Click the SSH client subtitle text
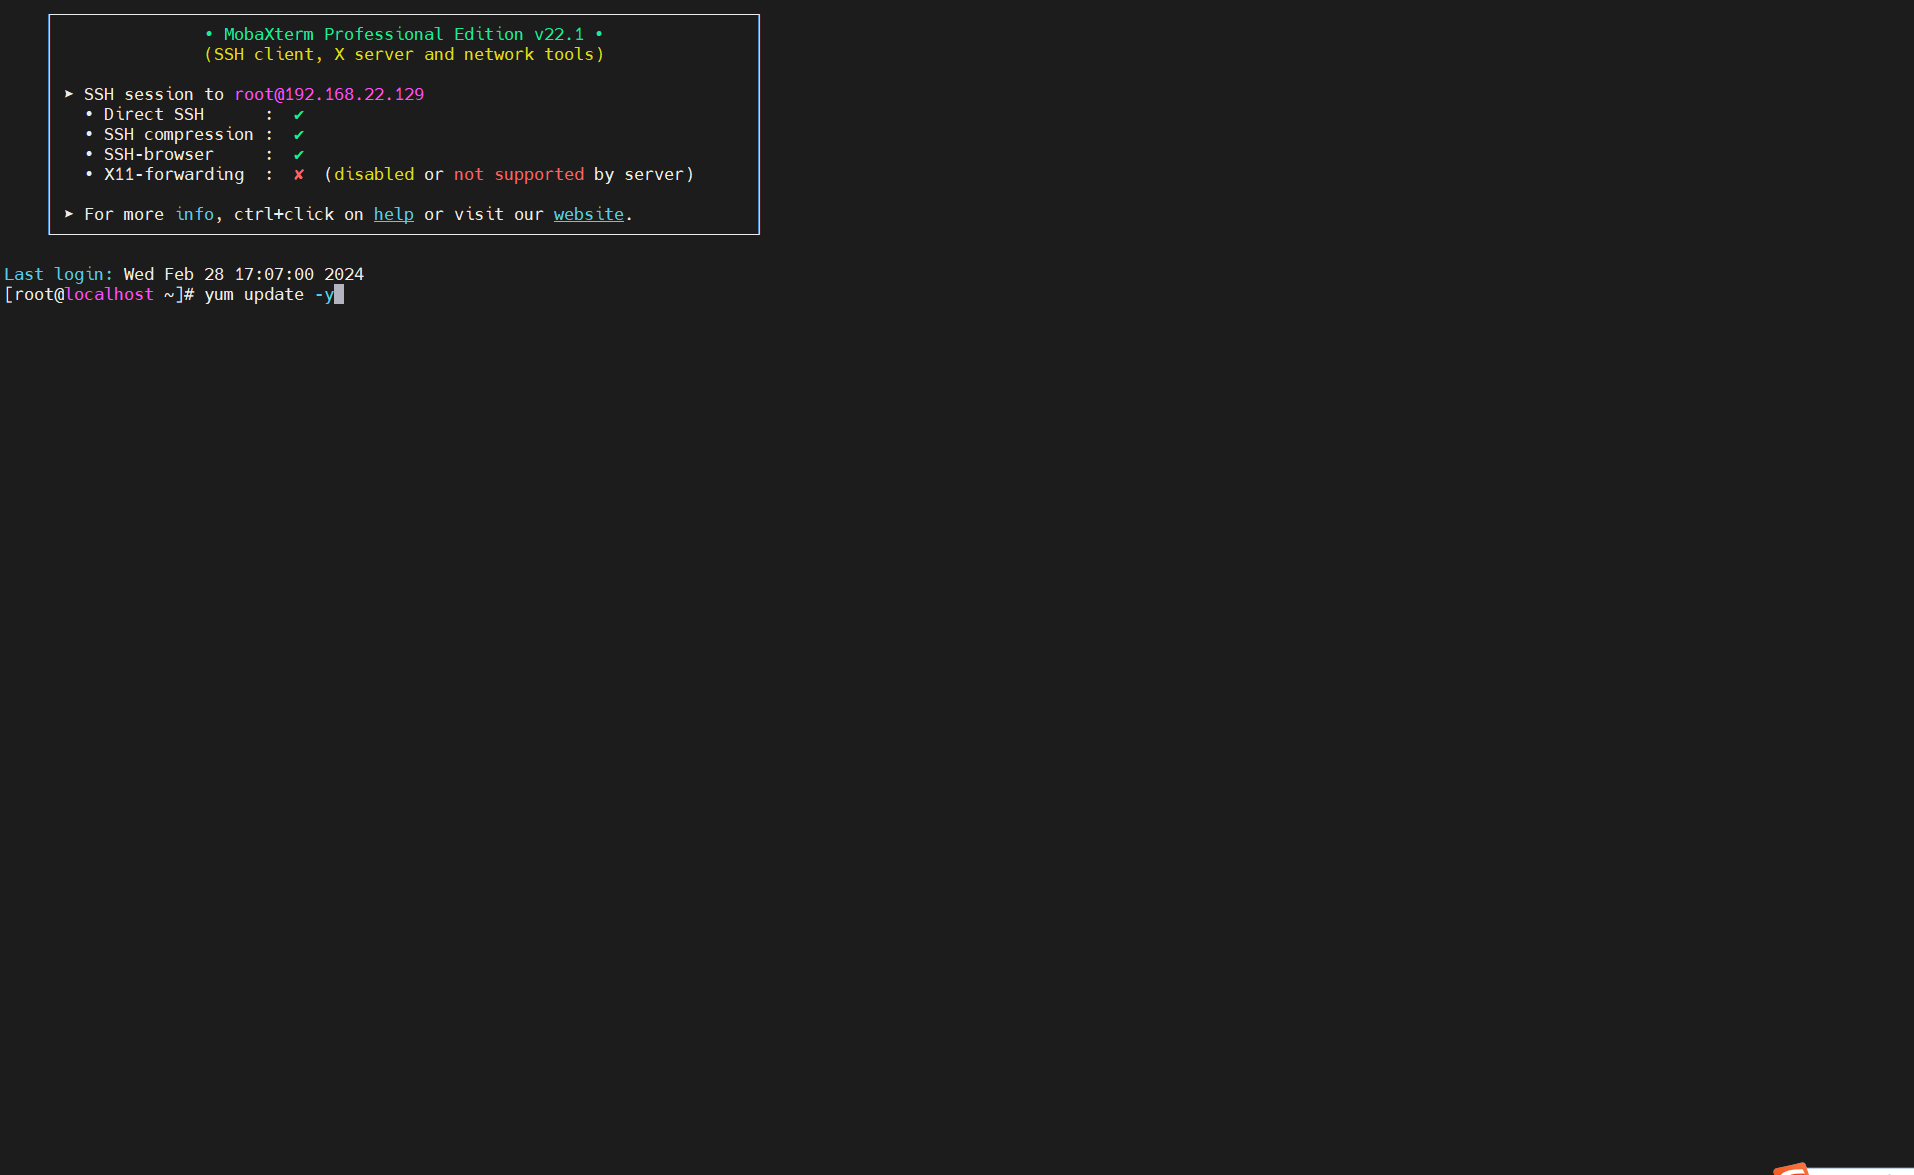 coord(406,54)
